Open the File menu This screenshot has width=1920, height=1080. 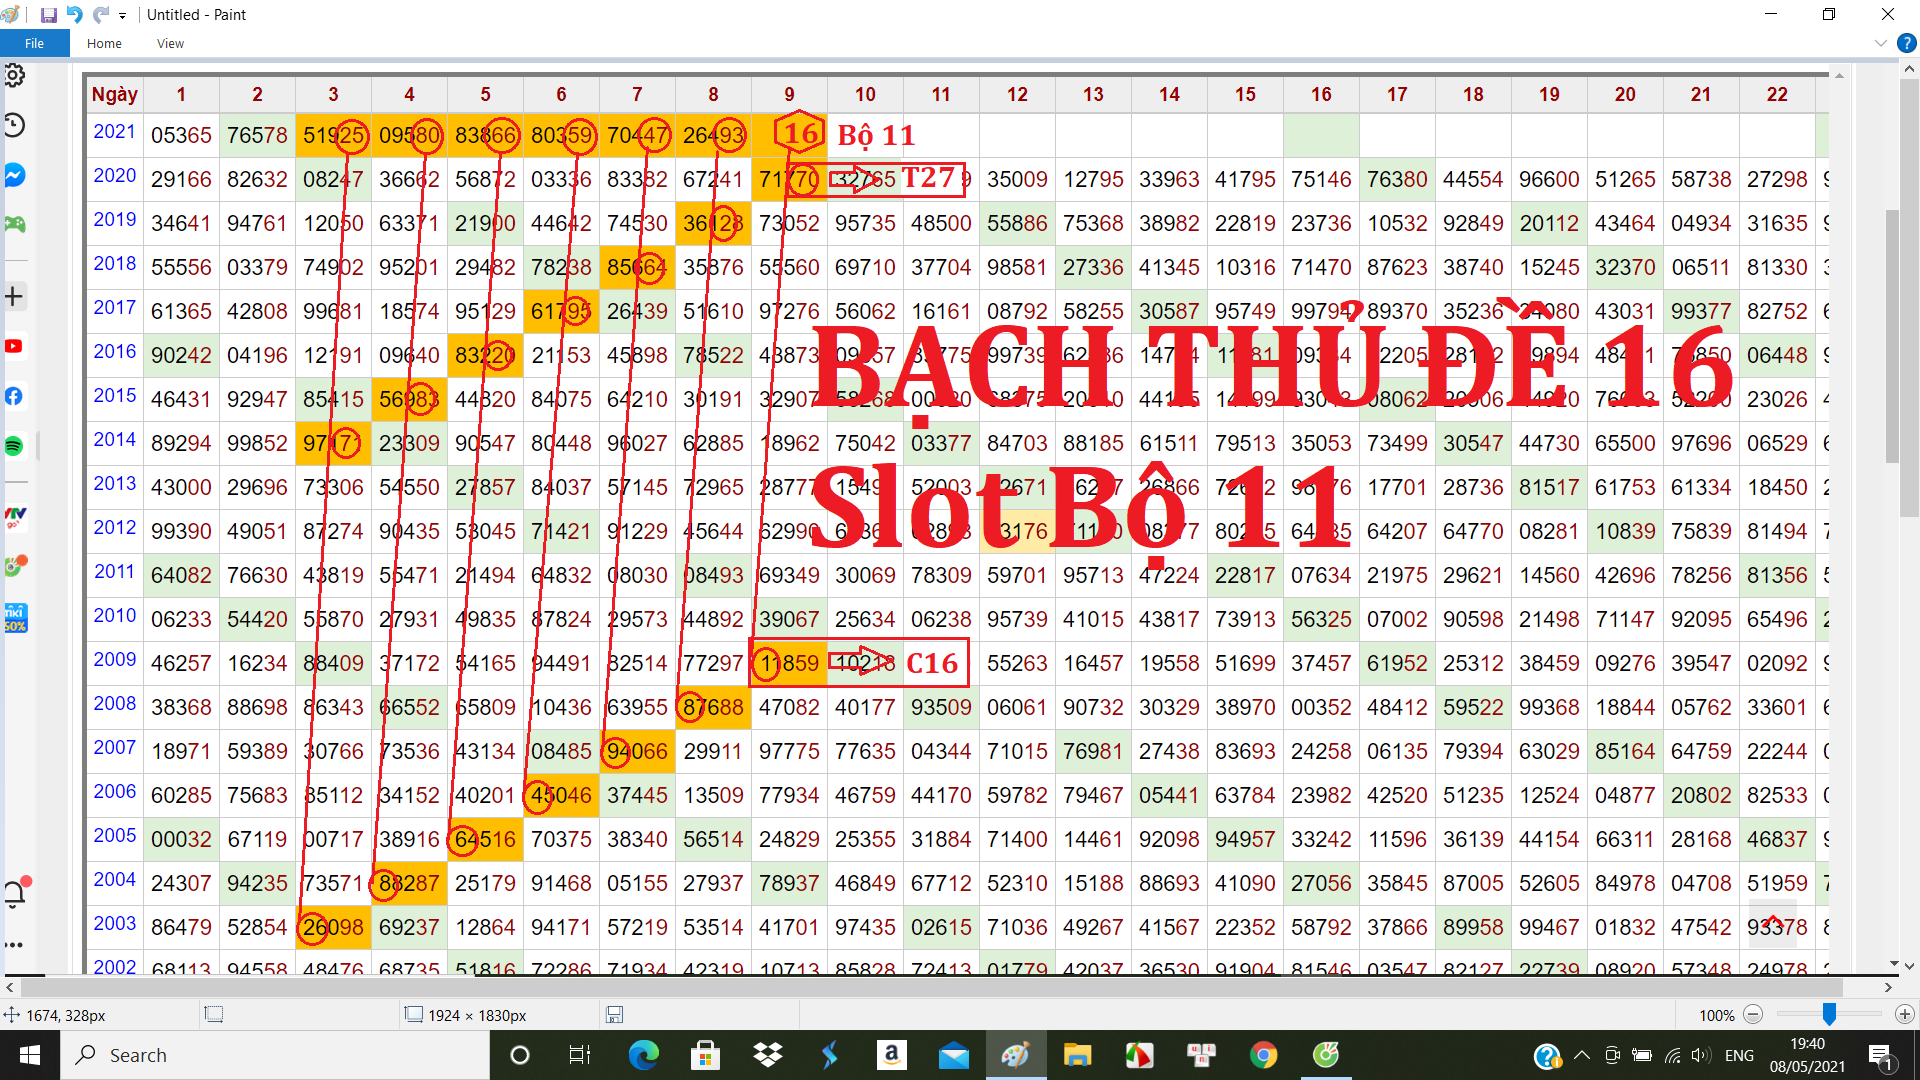34,43
